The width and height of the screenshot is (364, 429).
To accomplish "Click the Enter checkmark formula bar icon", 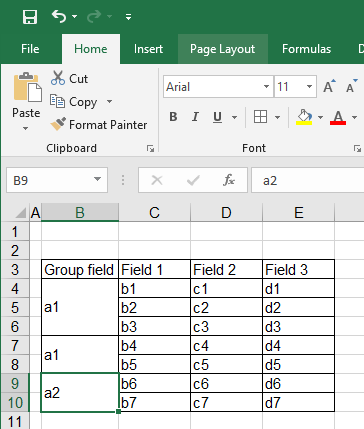I will (x=193, y=180).
